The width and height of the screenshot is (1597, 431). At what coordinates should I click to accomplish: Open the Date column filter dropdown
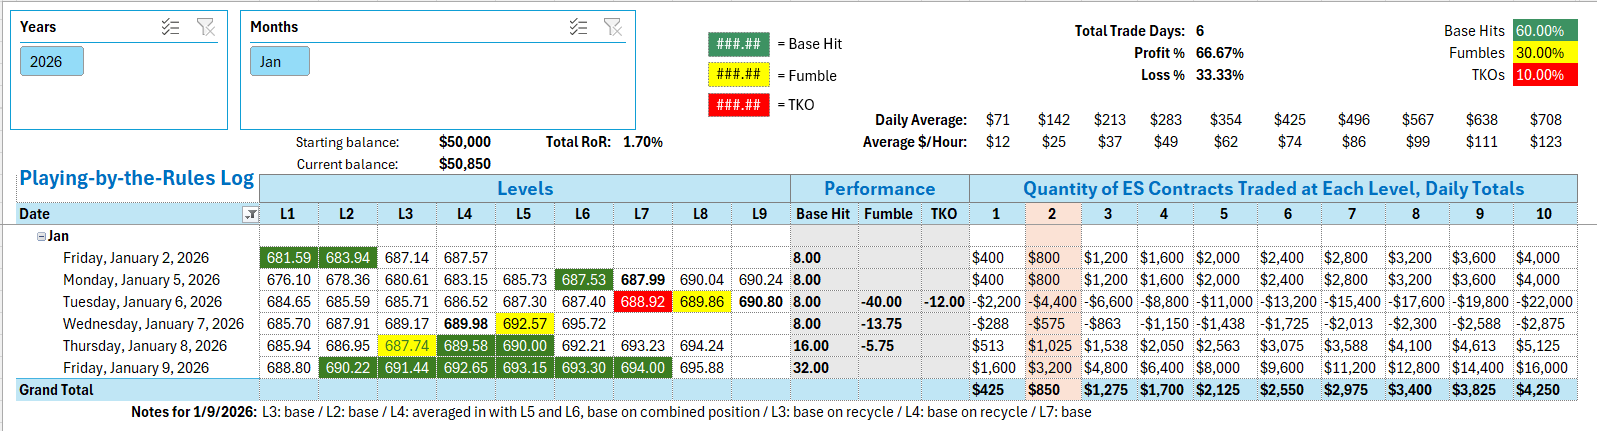pos(250,214)
